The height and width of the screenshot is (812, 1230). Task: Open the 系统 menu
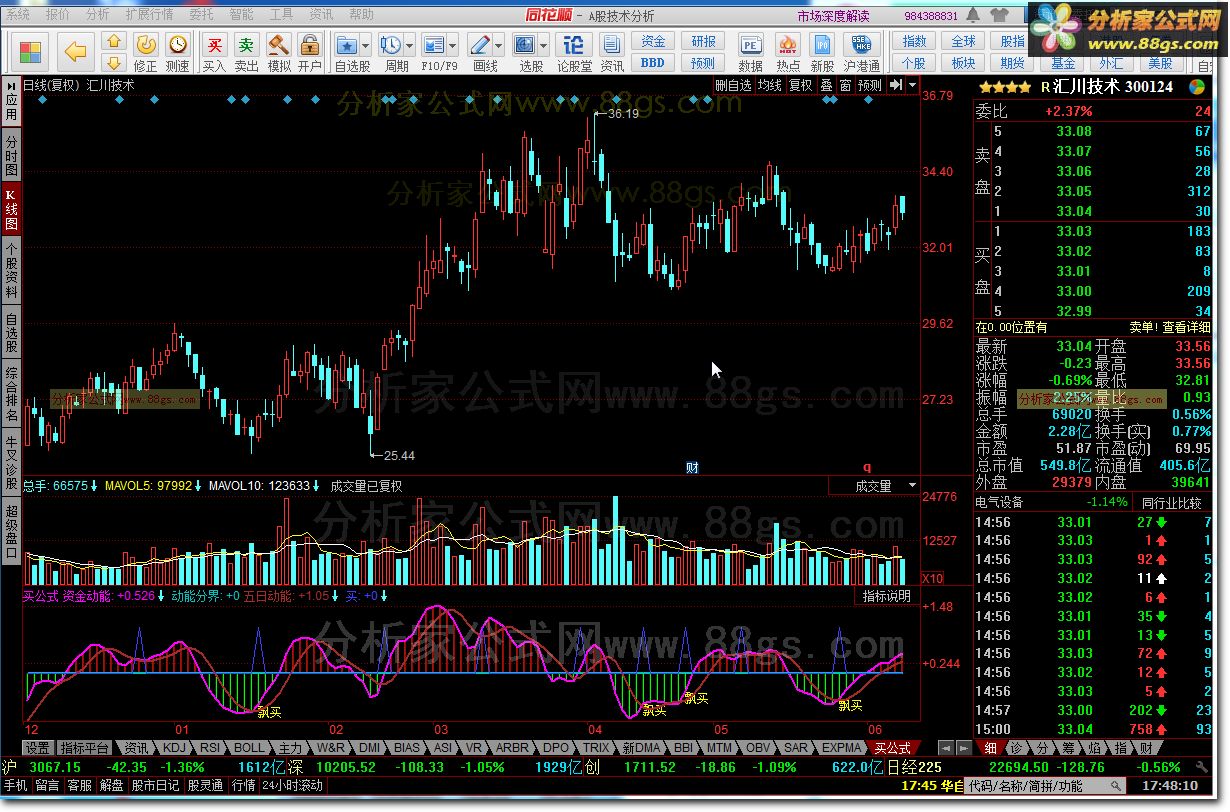18,15
